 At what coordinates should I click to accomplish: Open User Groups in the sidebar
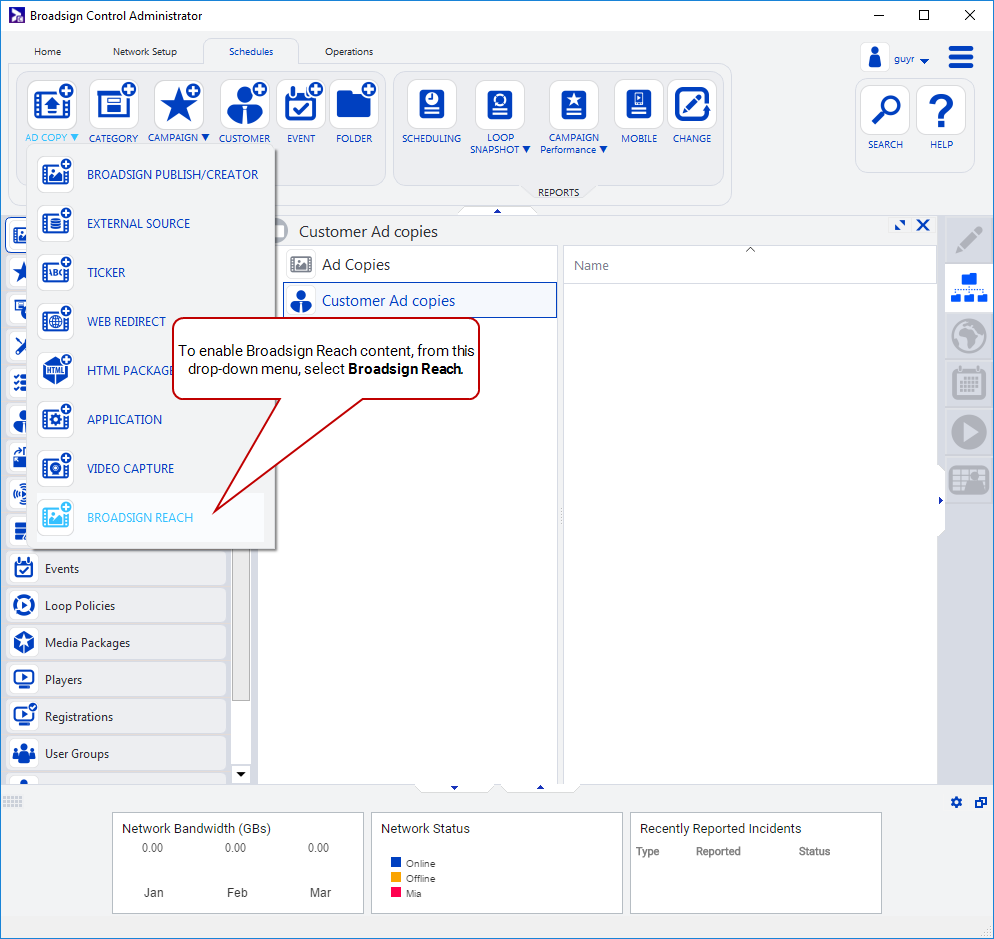117,754
